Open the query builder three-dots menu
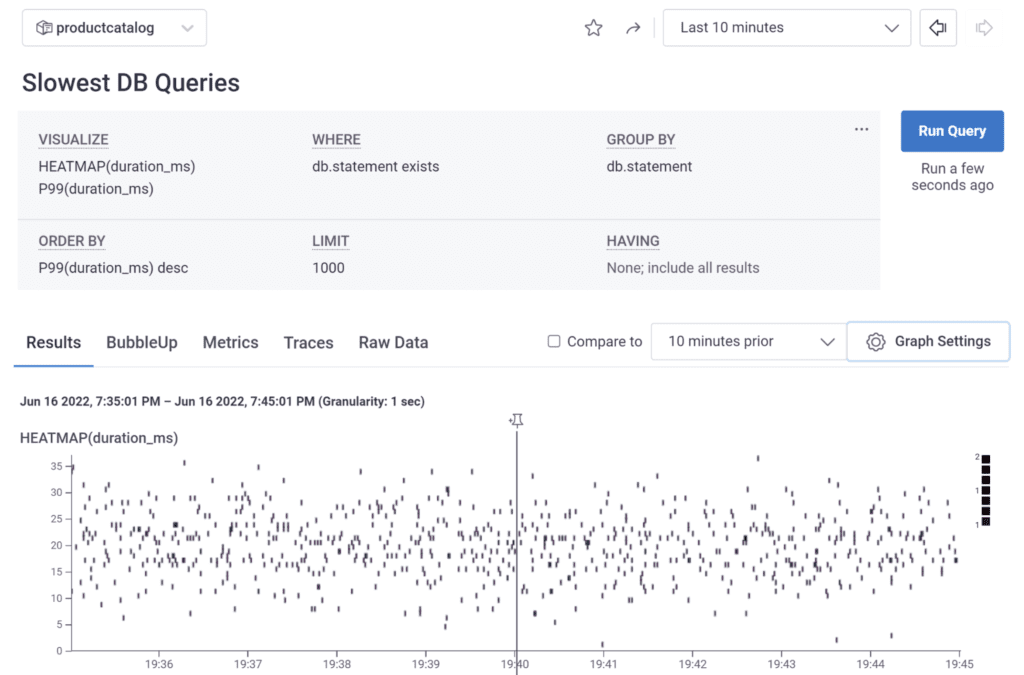This screenshot has width=1024, height=675. pyautogui.click(x=861, y=130)
